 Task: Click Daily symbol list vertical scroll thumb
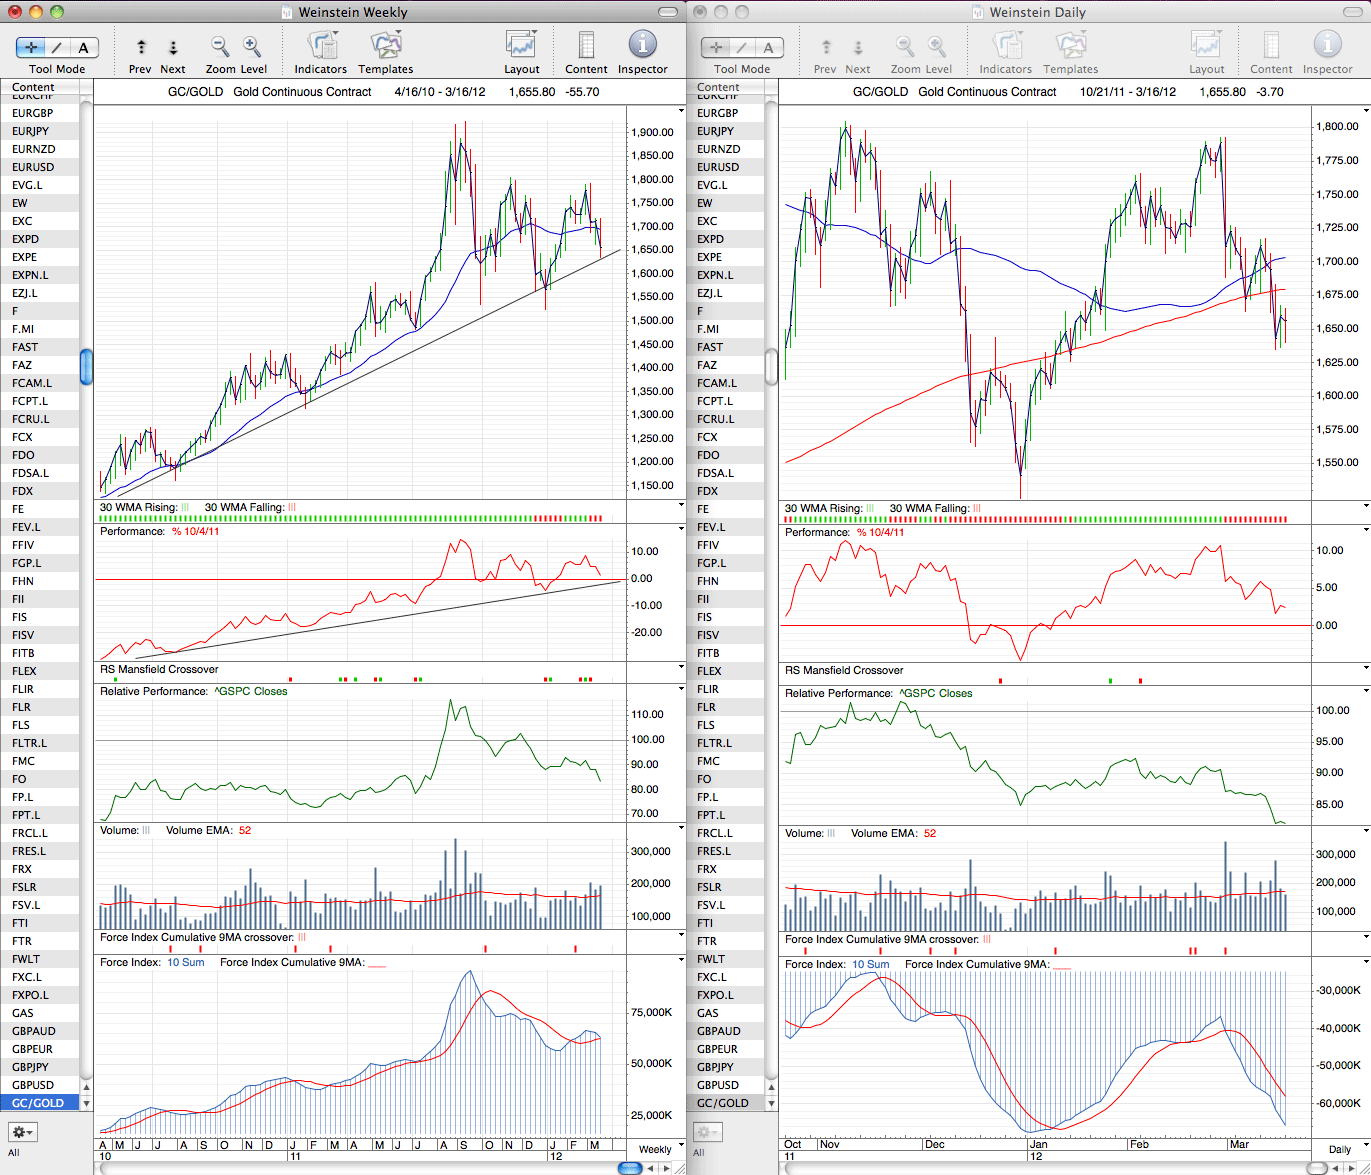[x=771, y=367]
